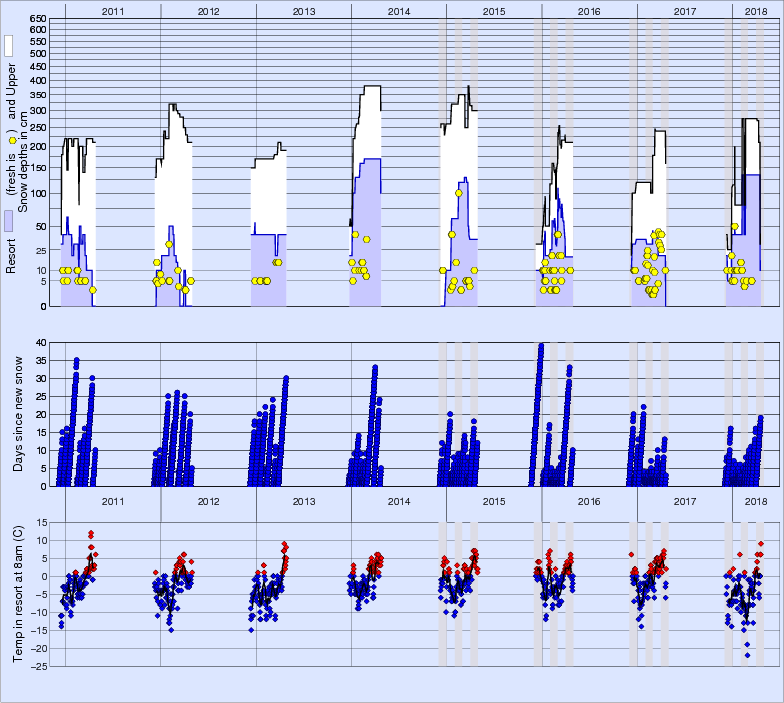Click the white Upper snow depth legend swatch
The image size is (784, 703).
click(x=8, y=46)
